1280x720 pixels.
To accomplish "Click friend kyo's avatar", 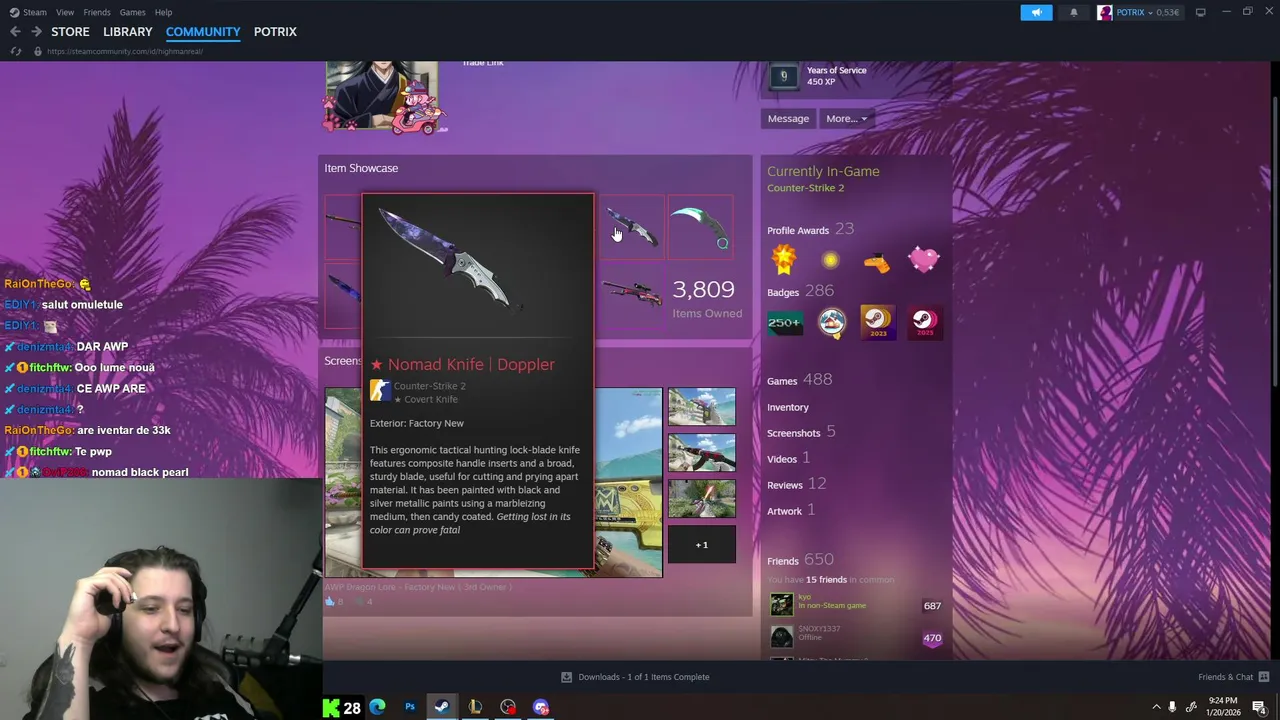I will (x=781, y=604).
